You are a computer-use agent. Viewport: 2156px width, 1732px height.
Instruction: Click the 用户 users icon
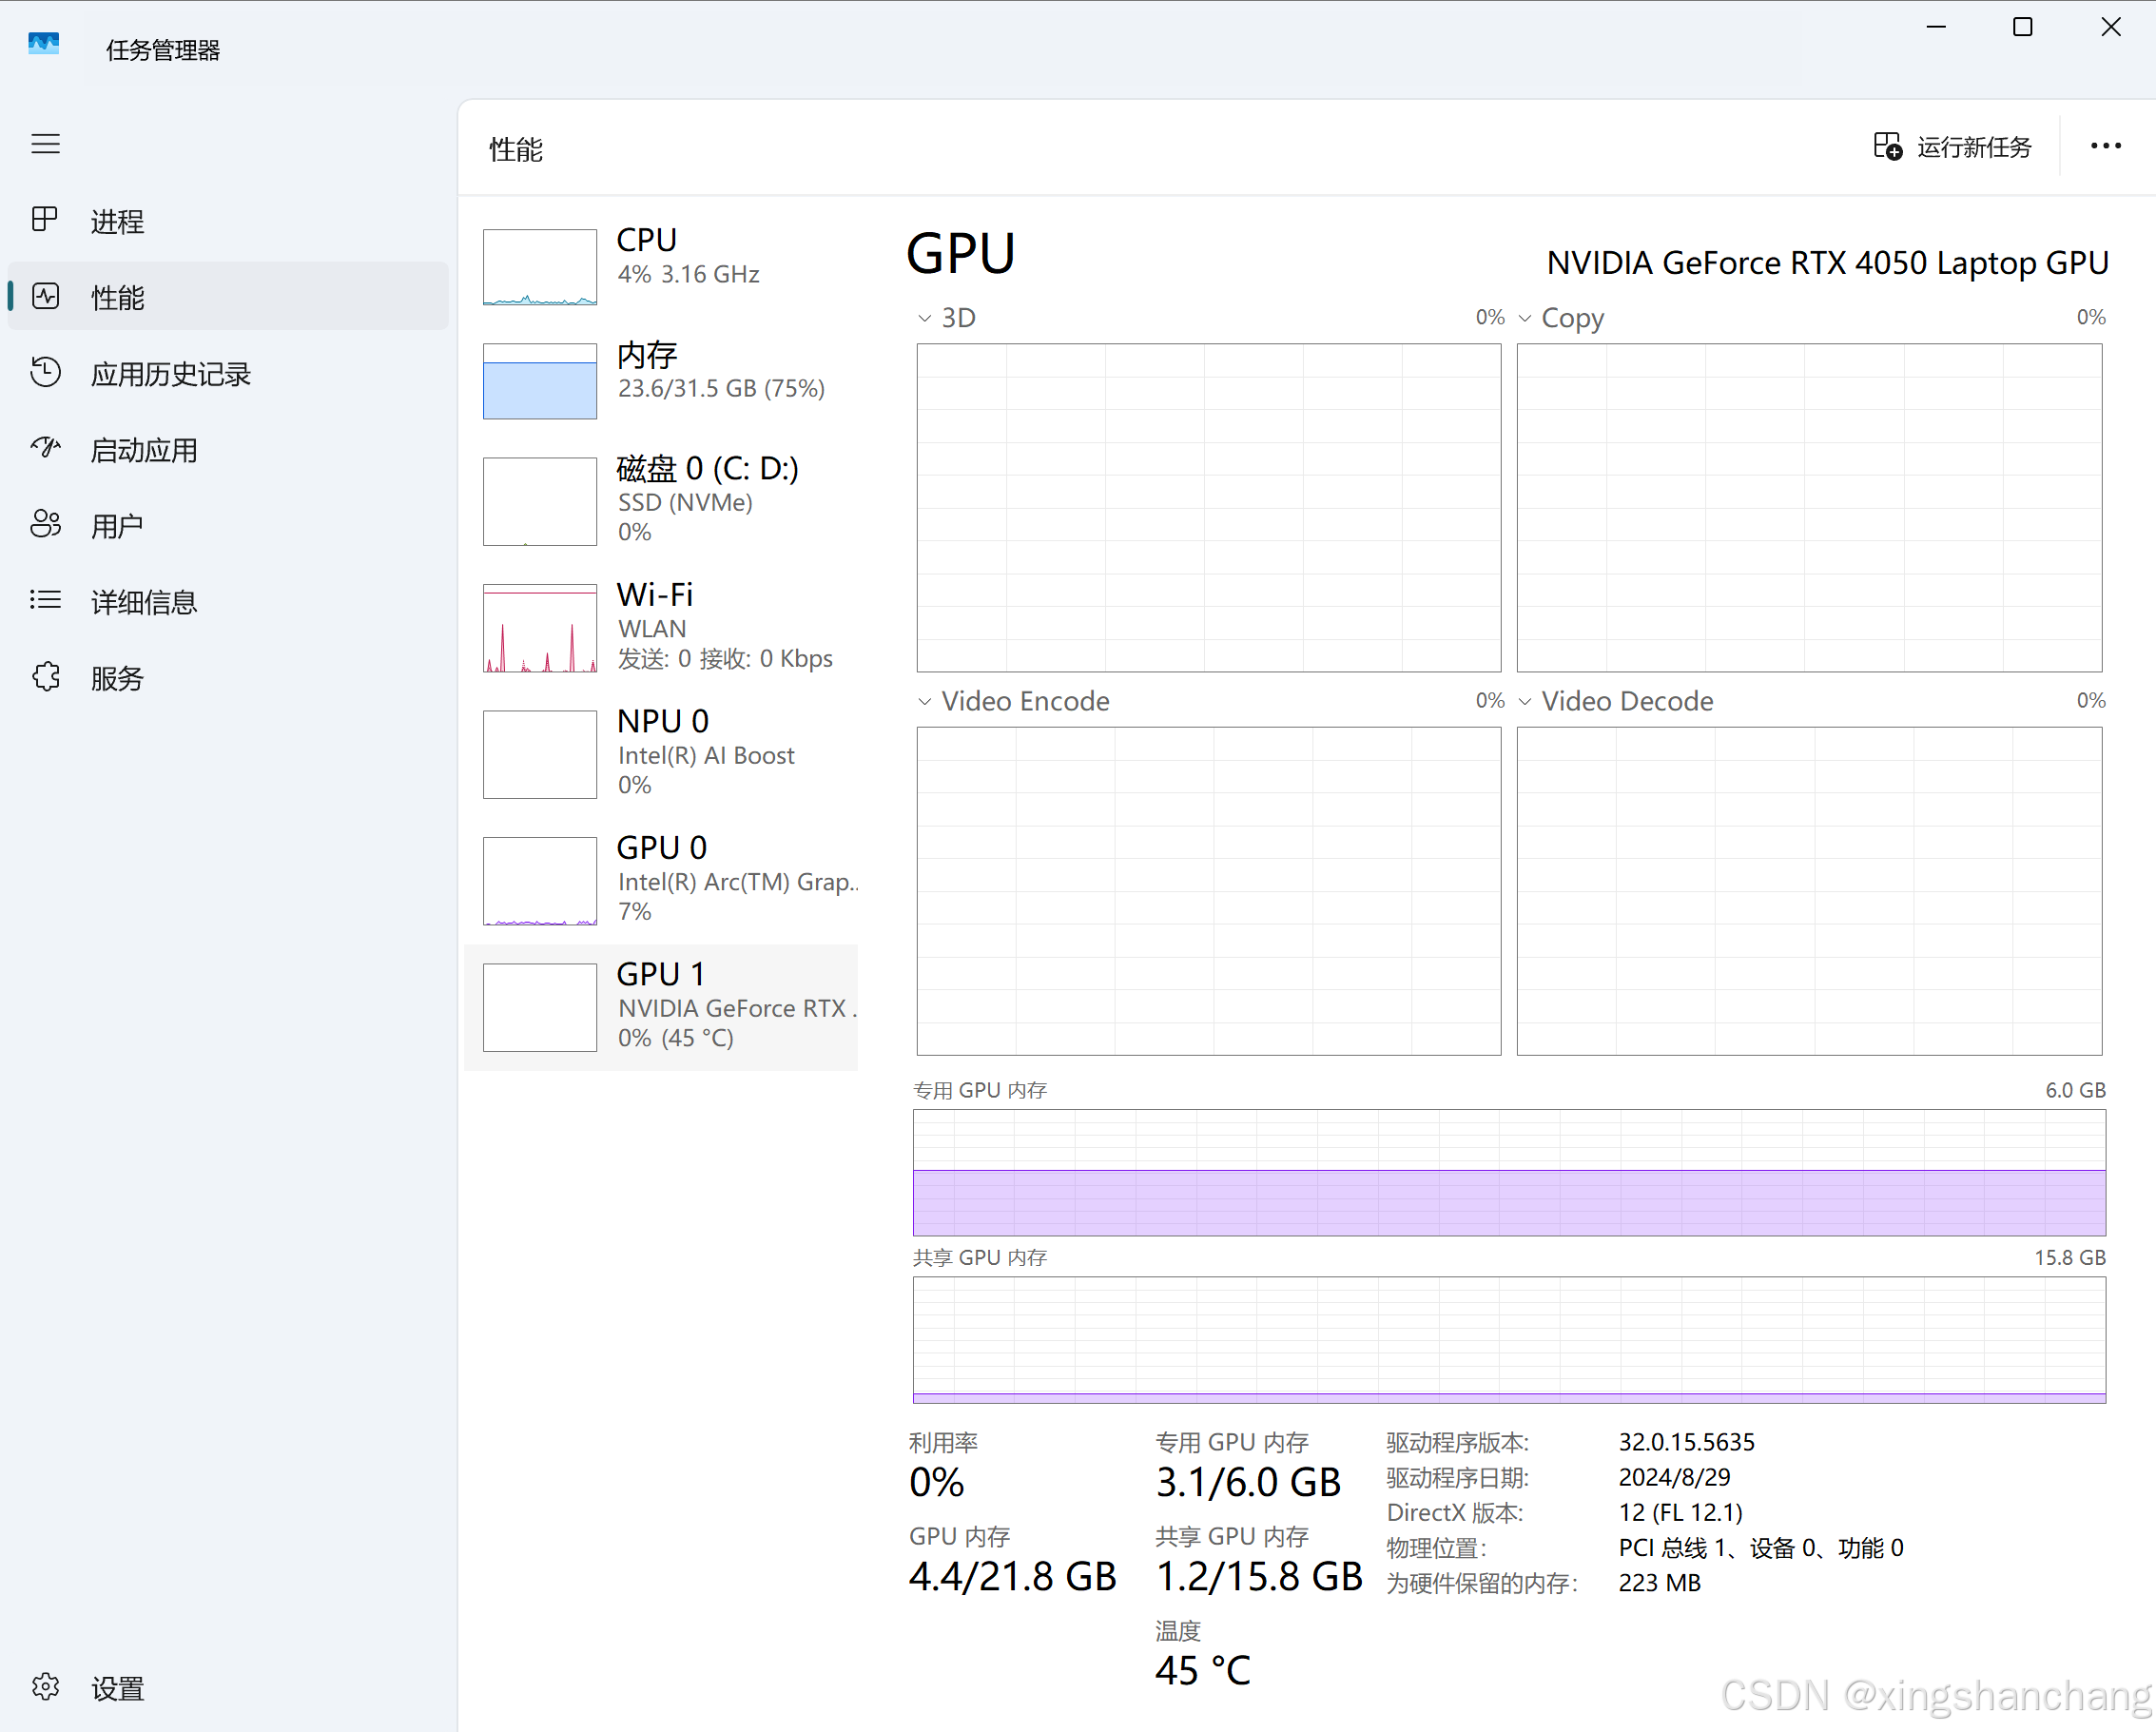(x=45, y=524)
